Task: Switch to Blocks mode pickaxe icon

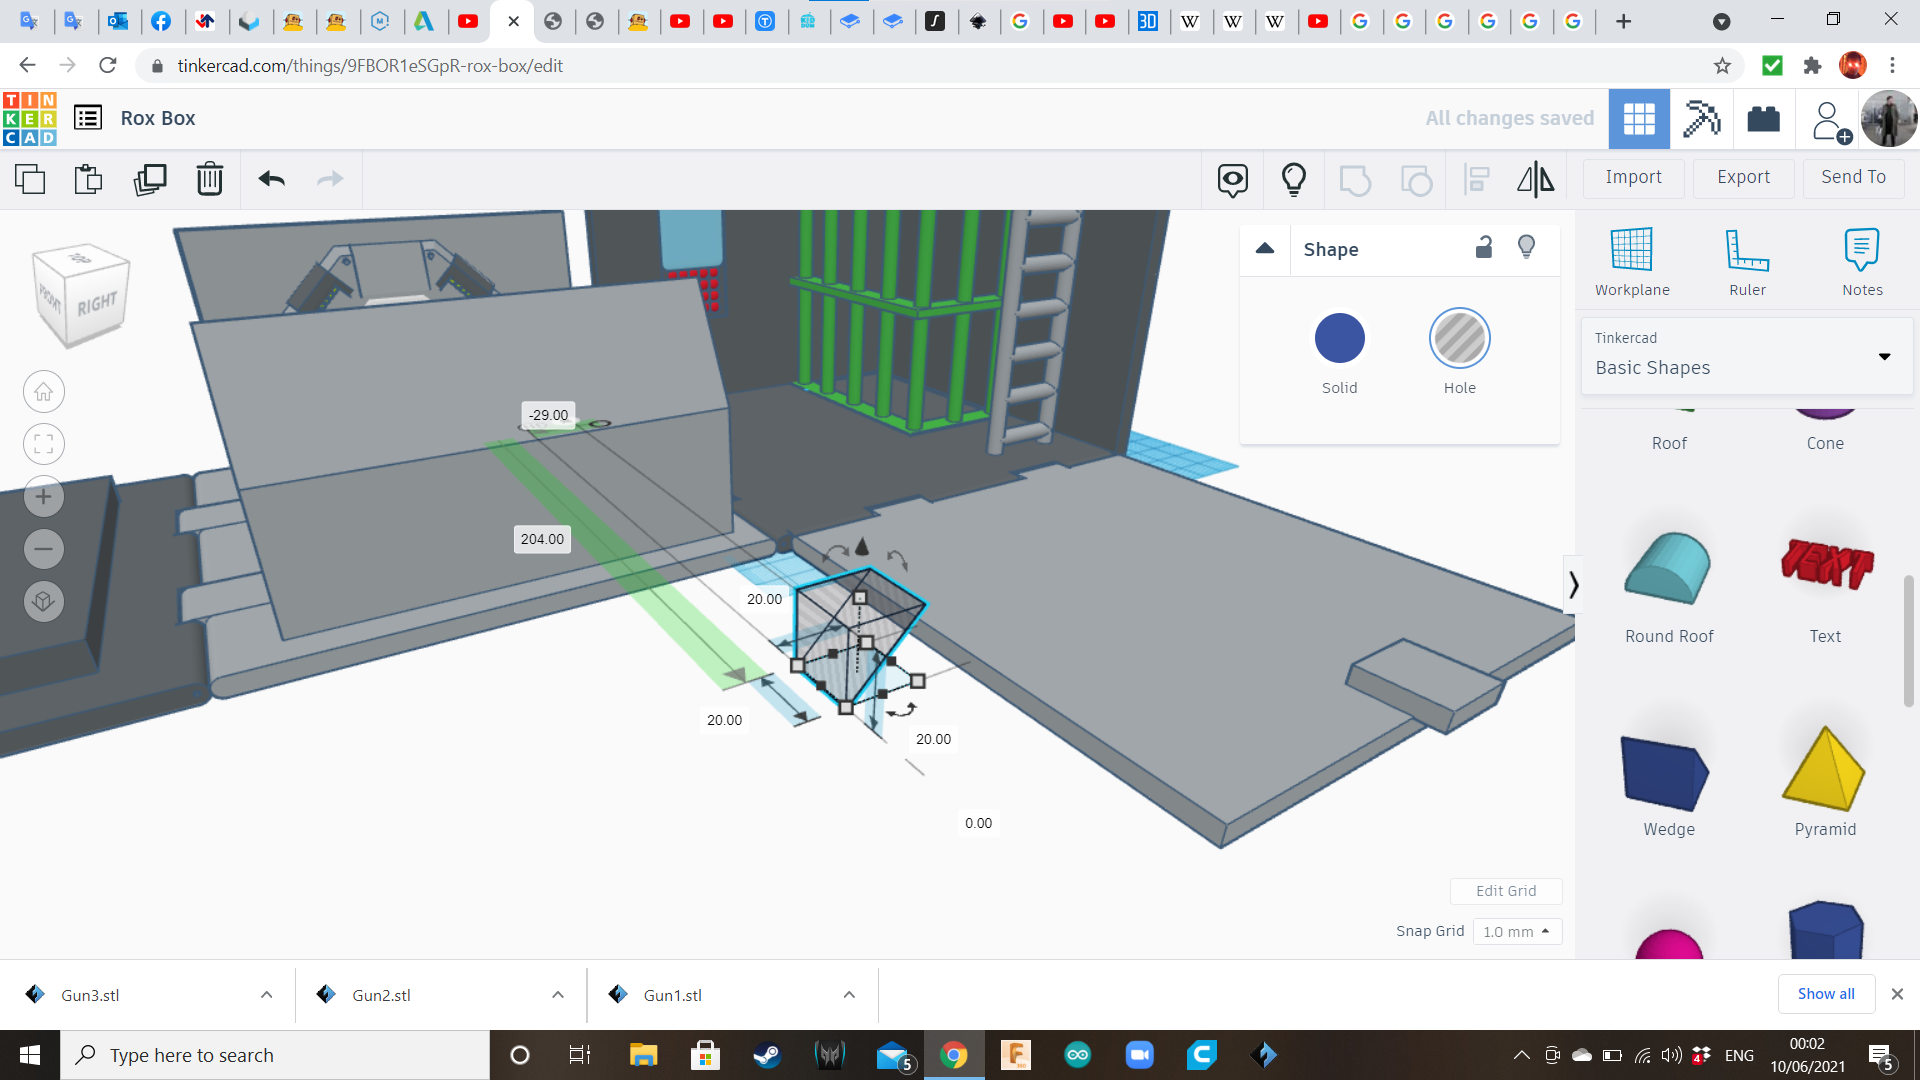Action: click(1701, 118)
